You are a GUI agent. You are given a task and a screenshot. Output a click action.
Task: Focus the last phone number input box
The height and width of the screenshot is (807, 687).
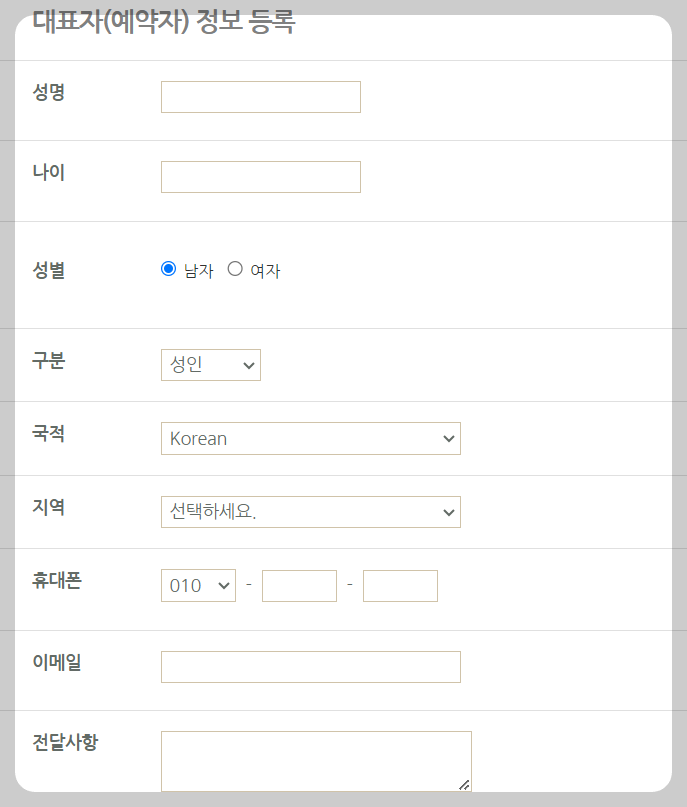tap(400, 585)
